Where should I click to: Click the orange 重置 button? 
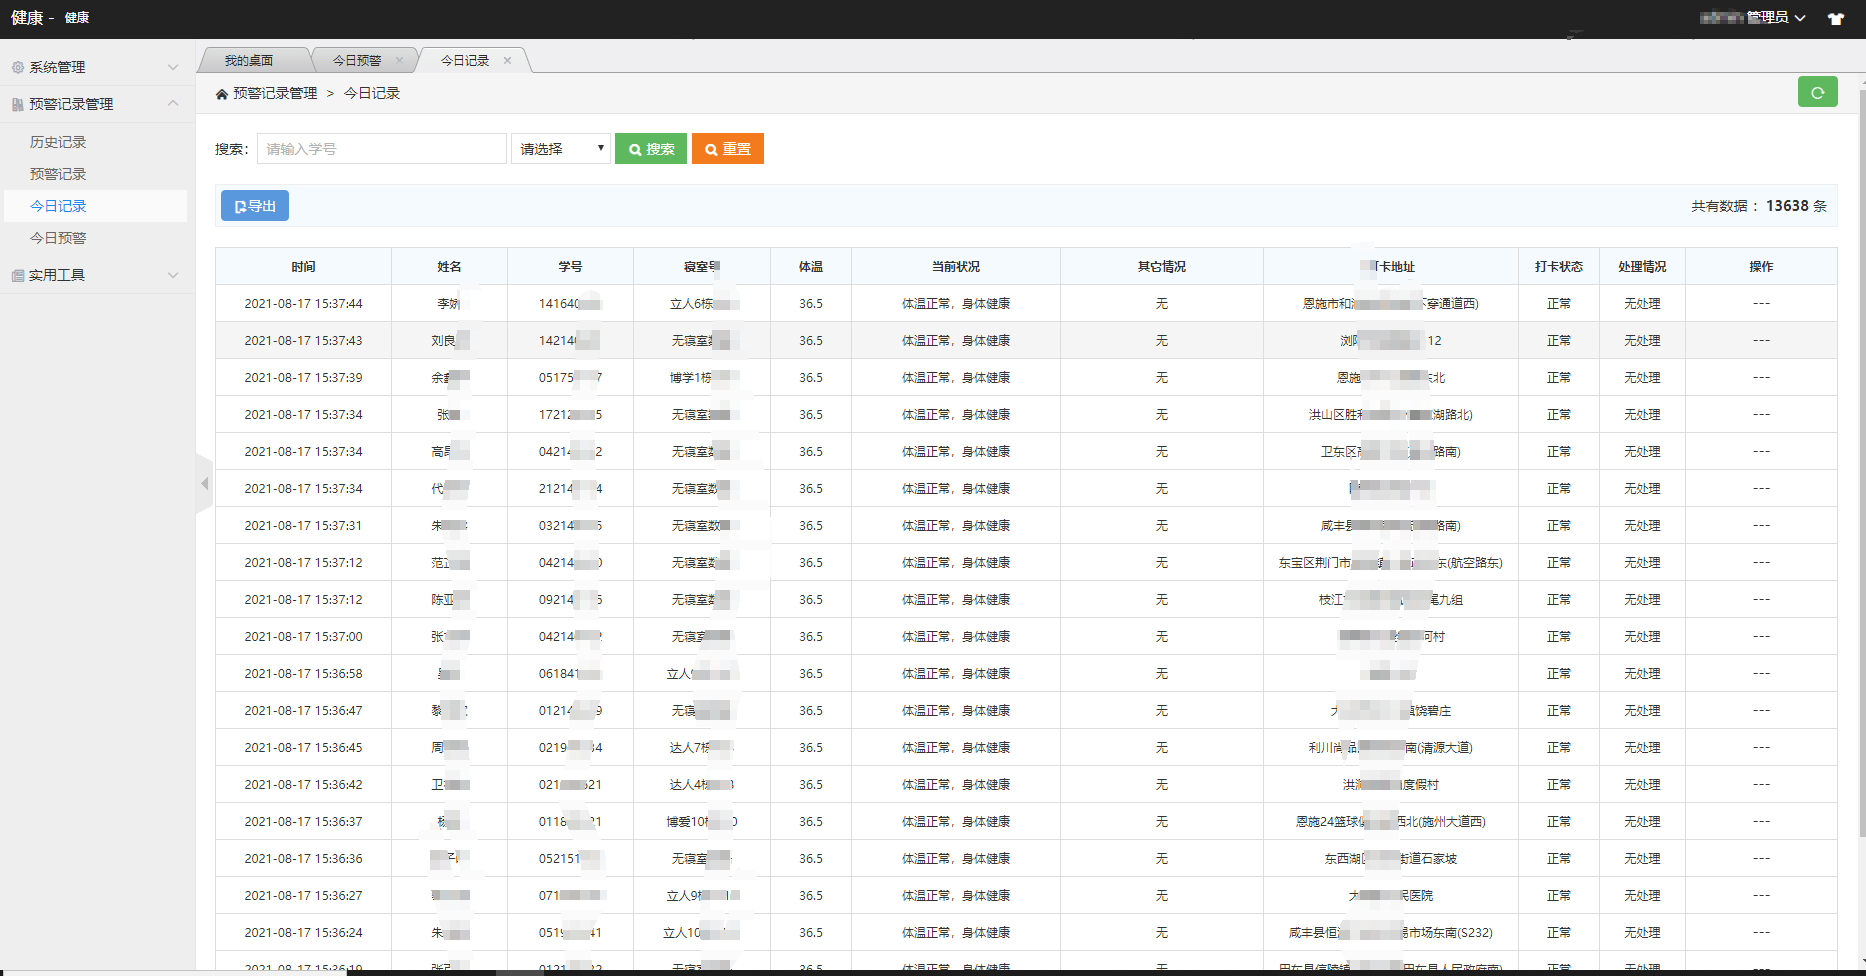pyautogui.click(x=728, y=149)
